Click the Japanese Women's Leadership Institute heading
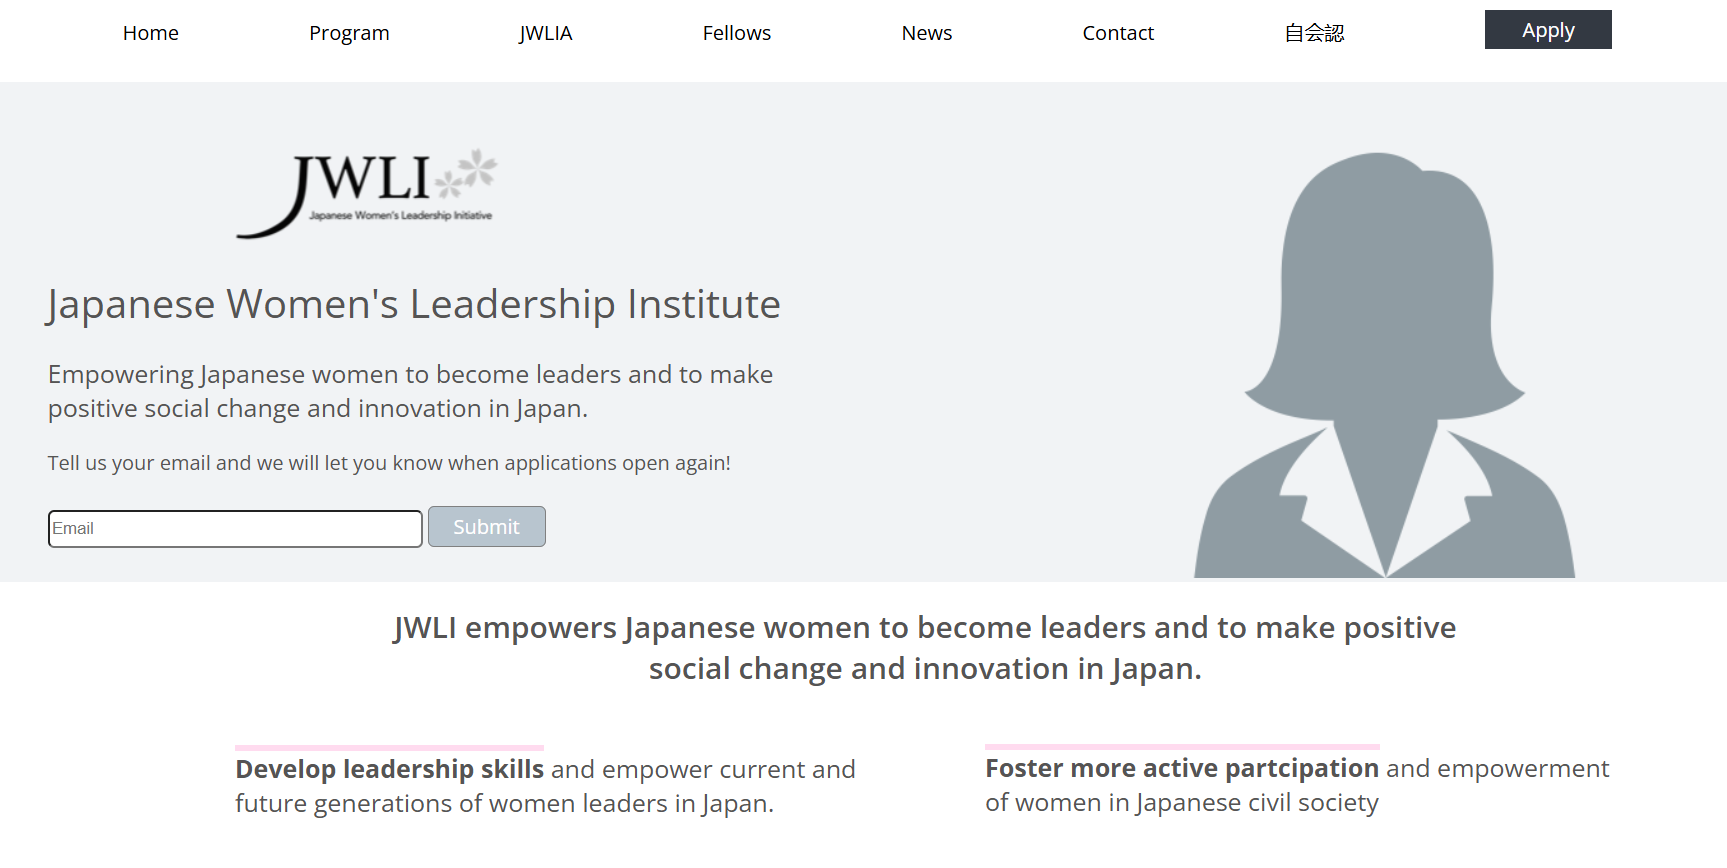The image size is (1727, 868). coord(413,304)
